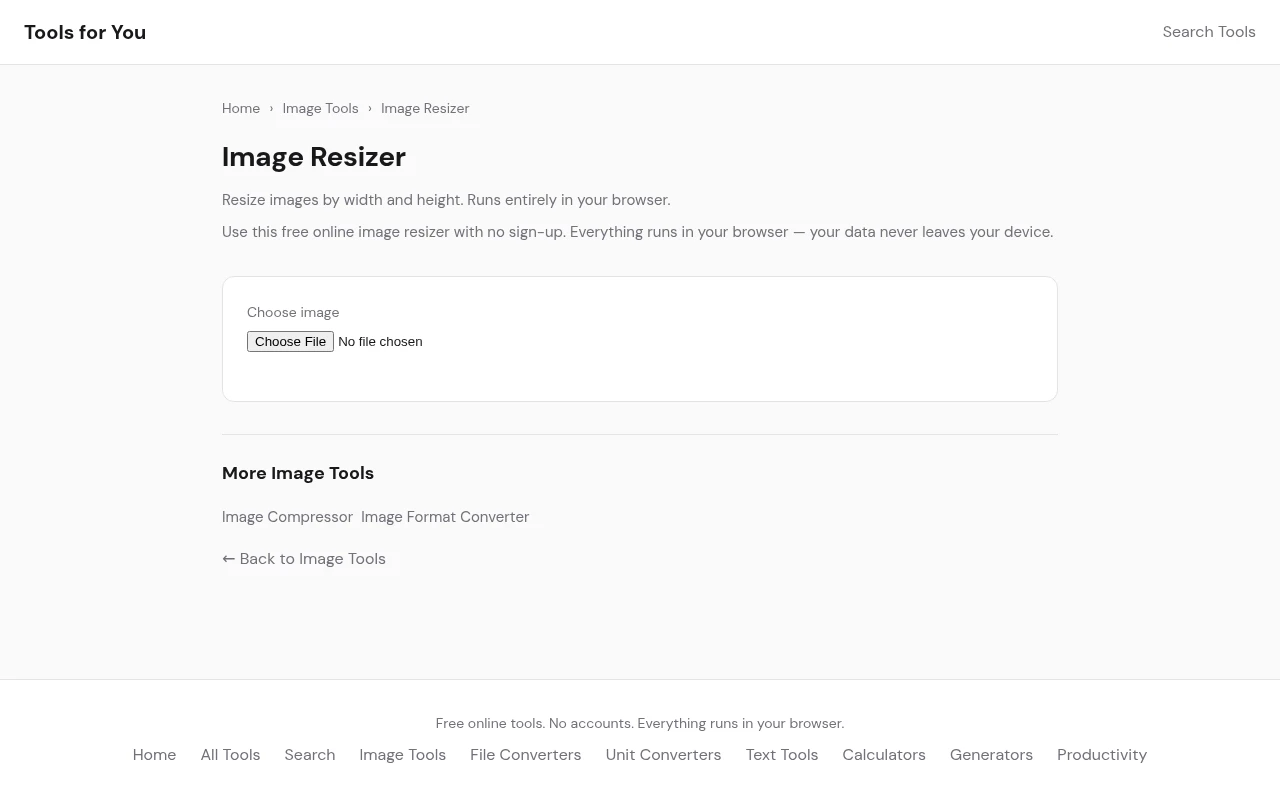Click Back to Image Tools link
This screenshot has height=800, width=1280.
point(304,559)
